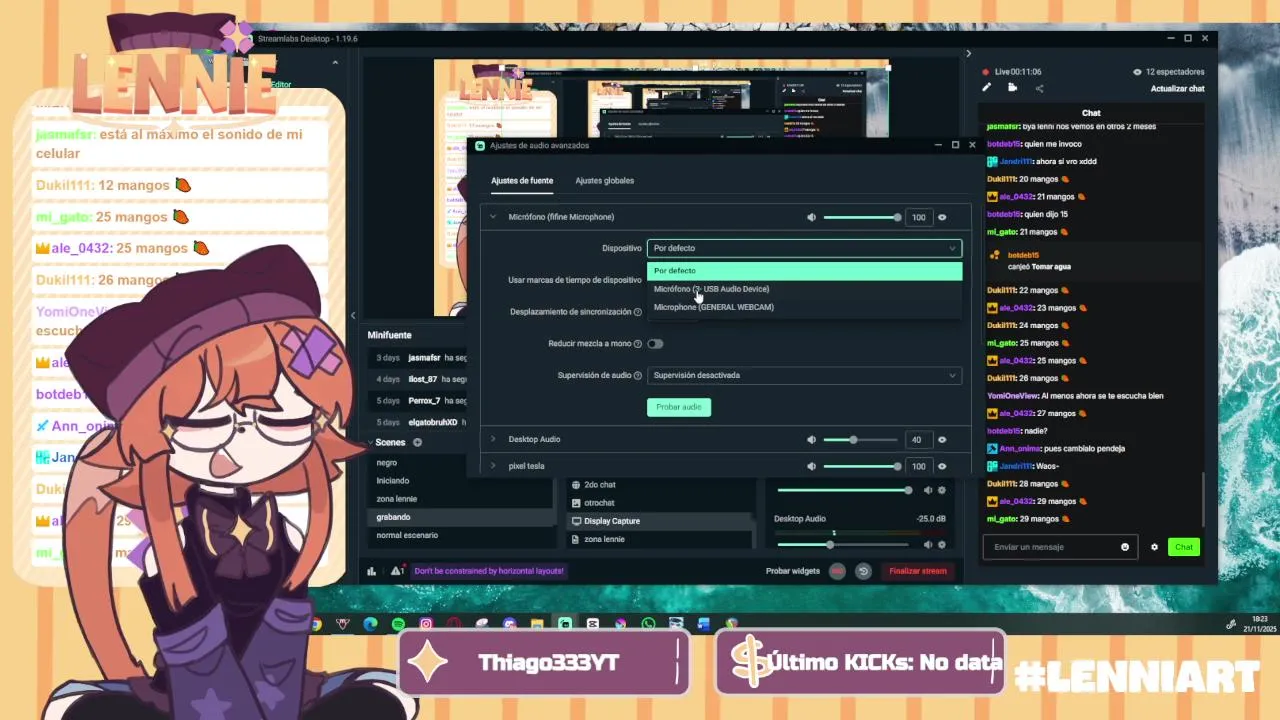Click Don't be constrained by horizontal layouts banner
This screenshot has height=720, width=1280.
point(489,571)
